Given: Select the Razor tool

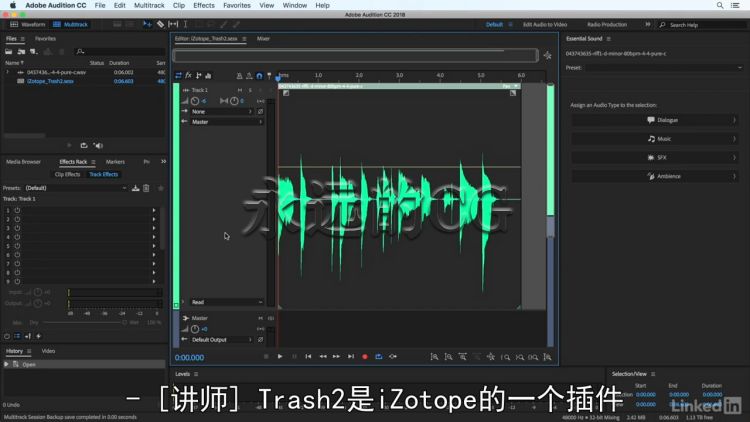Looking at the screenshot, I should click(160, 24).
